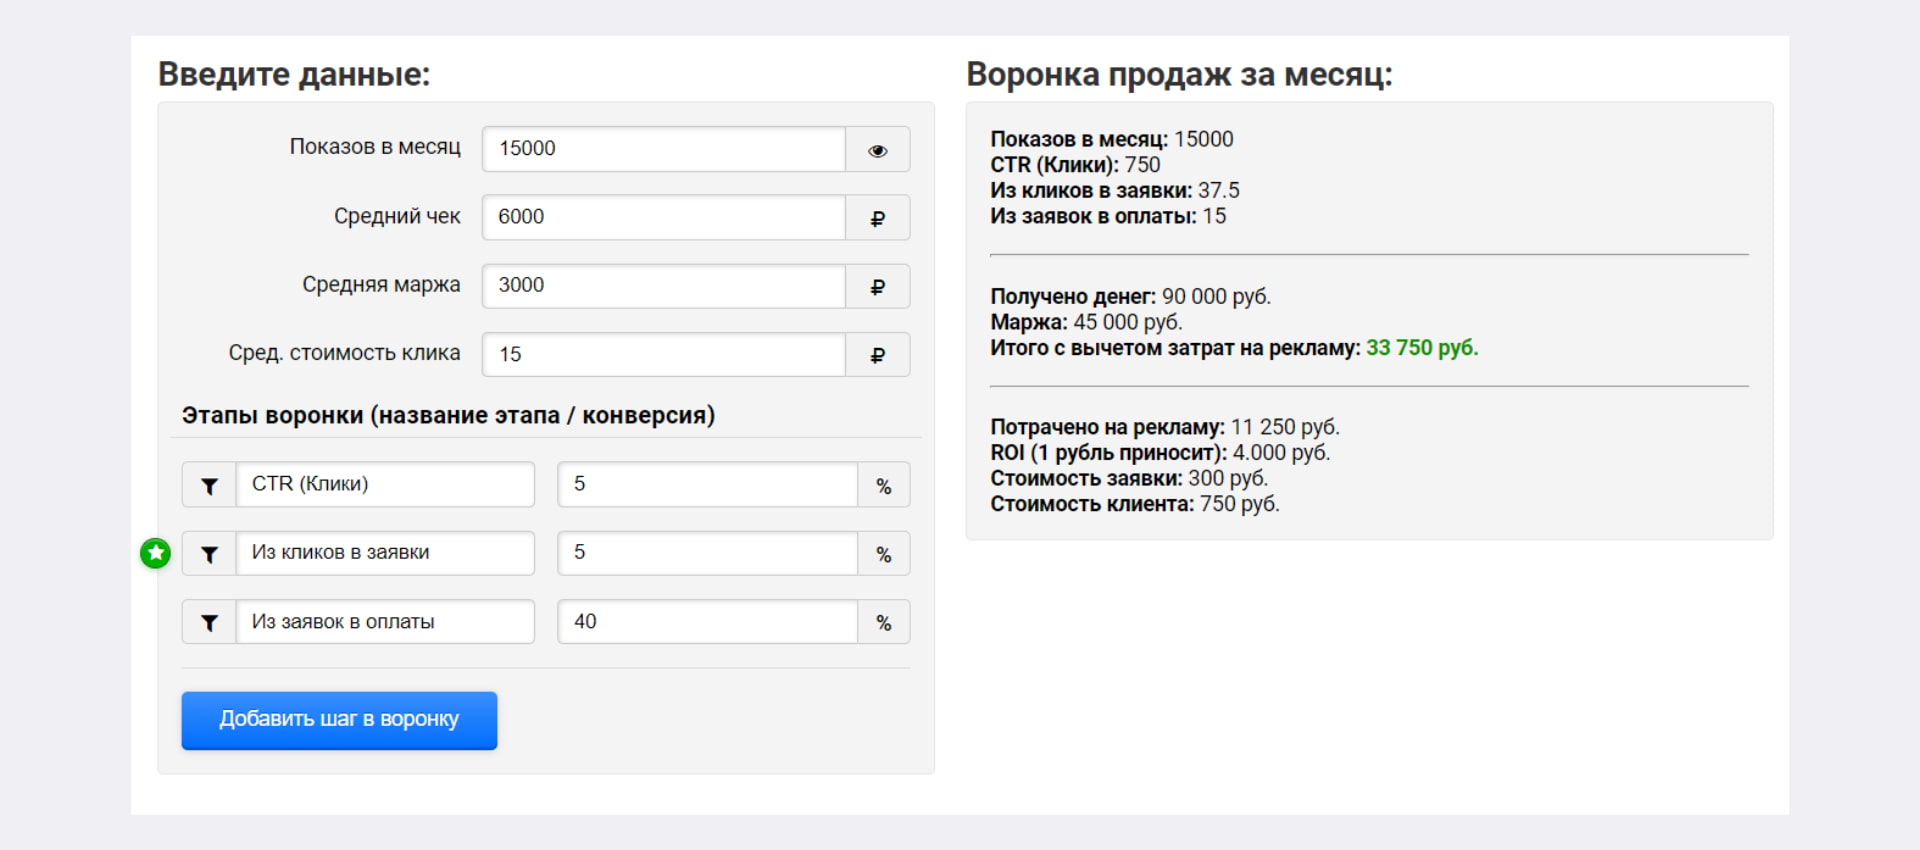The height and width of the screenshot is (850, 1920).
Task: Click the percent sign of Из кликов в заявки
Action: pos(883,554)
